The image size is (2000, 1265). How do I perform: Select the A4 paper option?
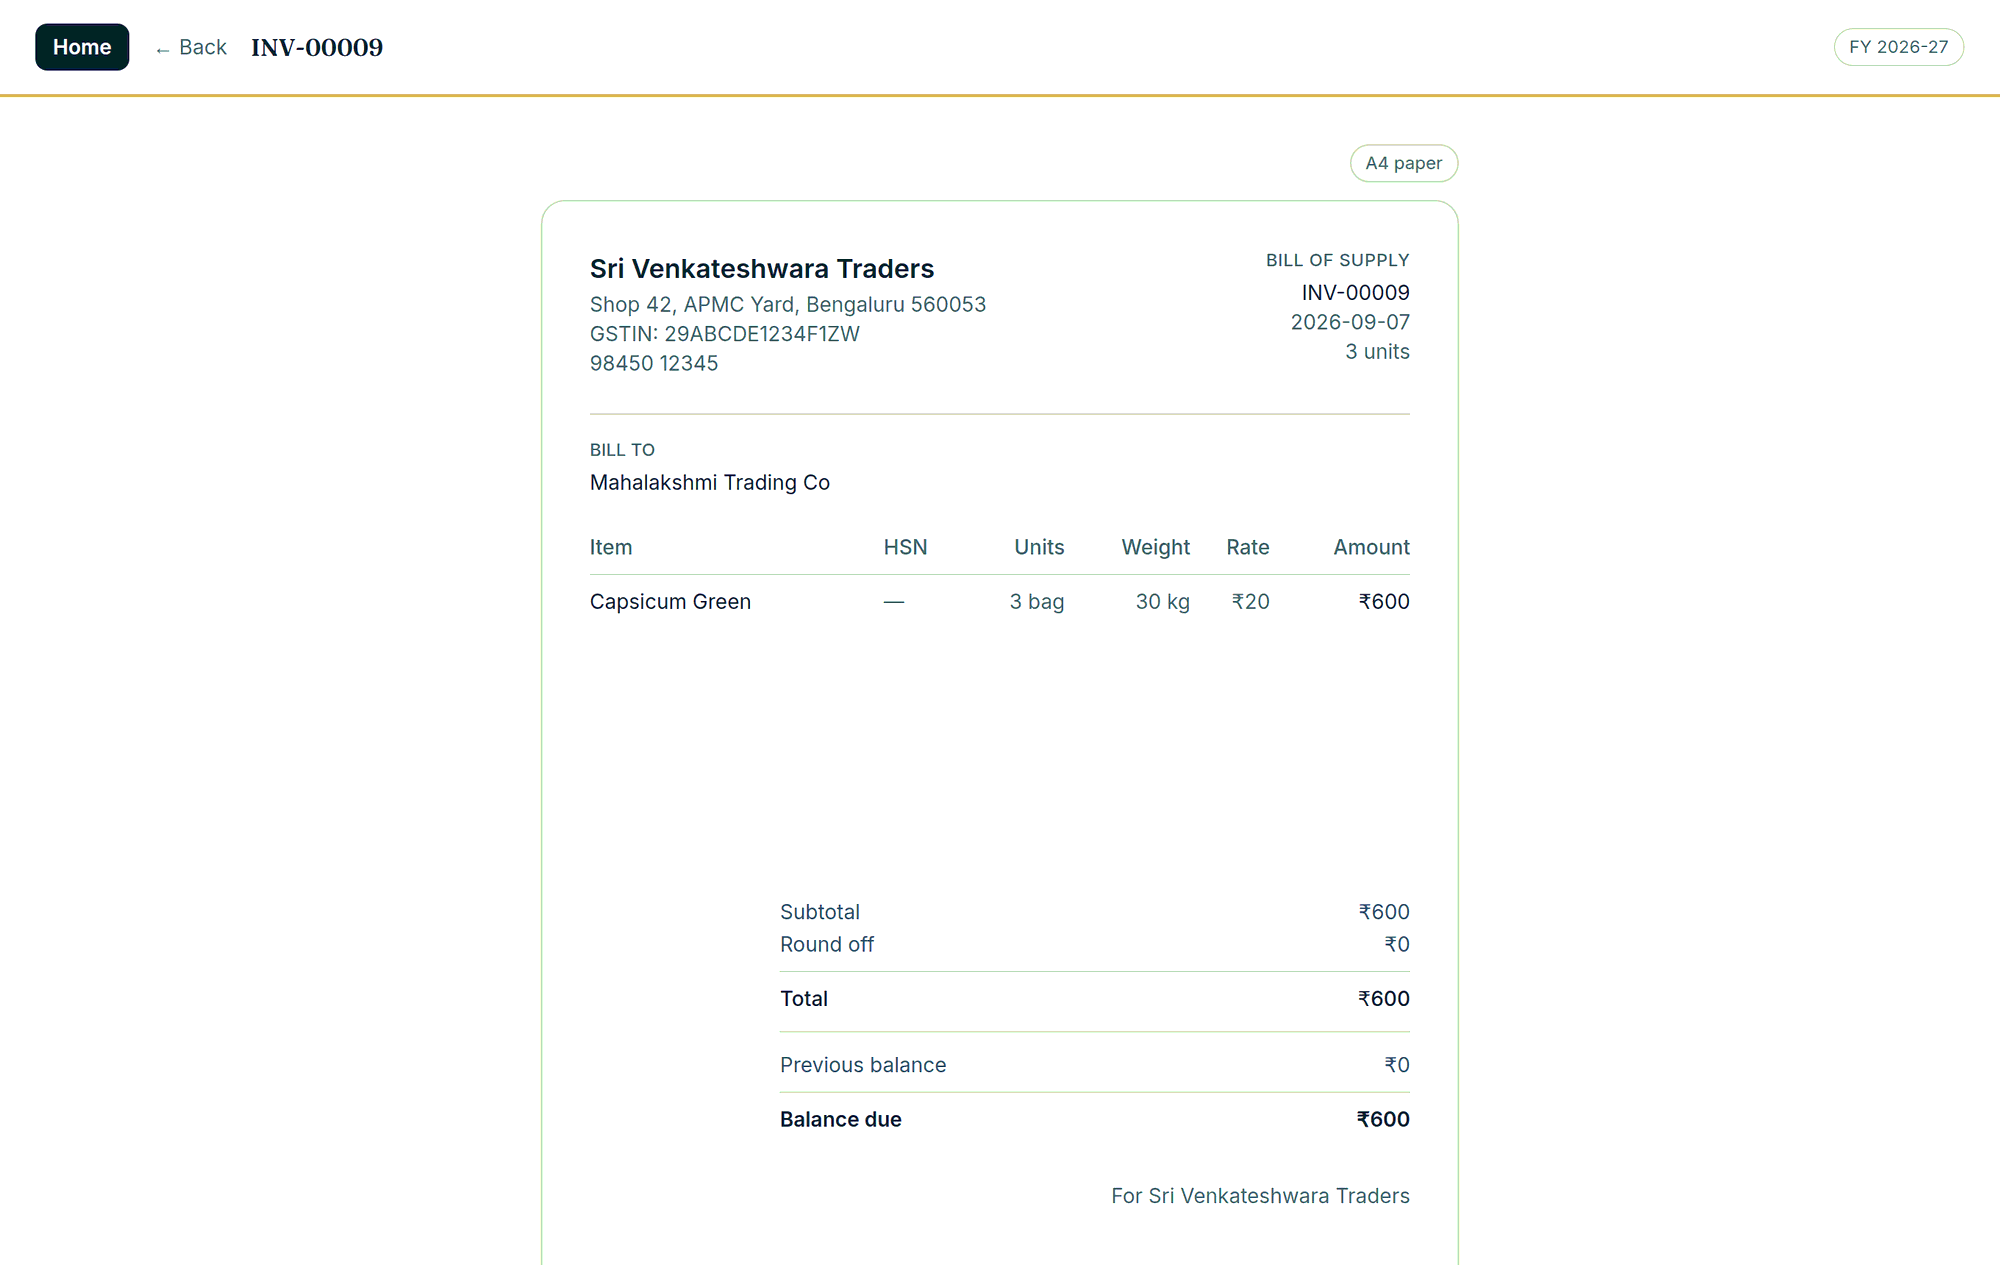click(1403, 163)
